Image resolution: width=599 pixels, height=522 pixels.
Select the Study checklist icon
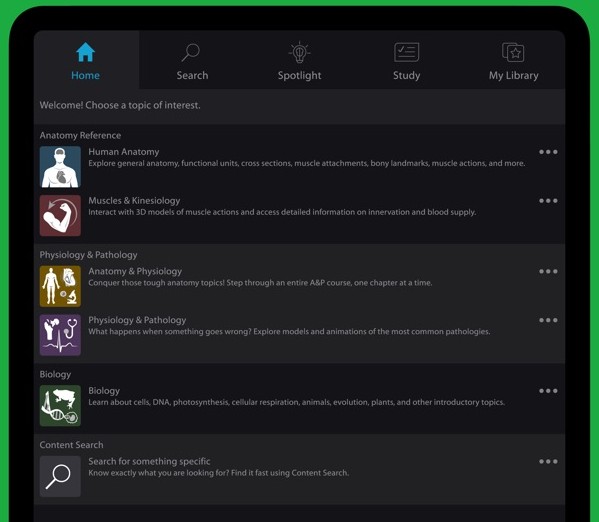(x=406, y=52)
